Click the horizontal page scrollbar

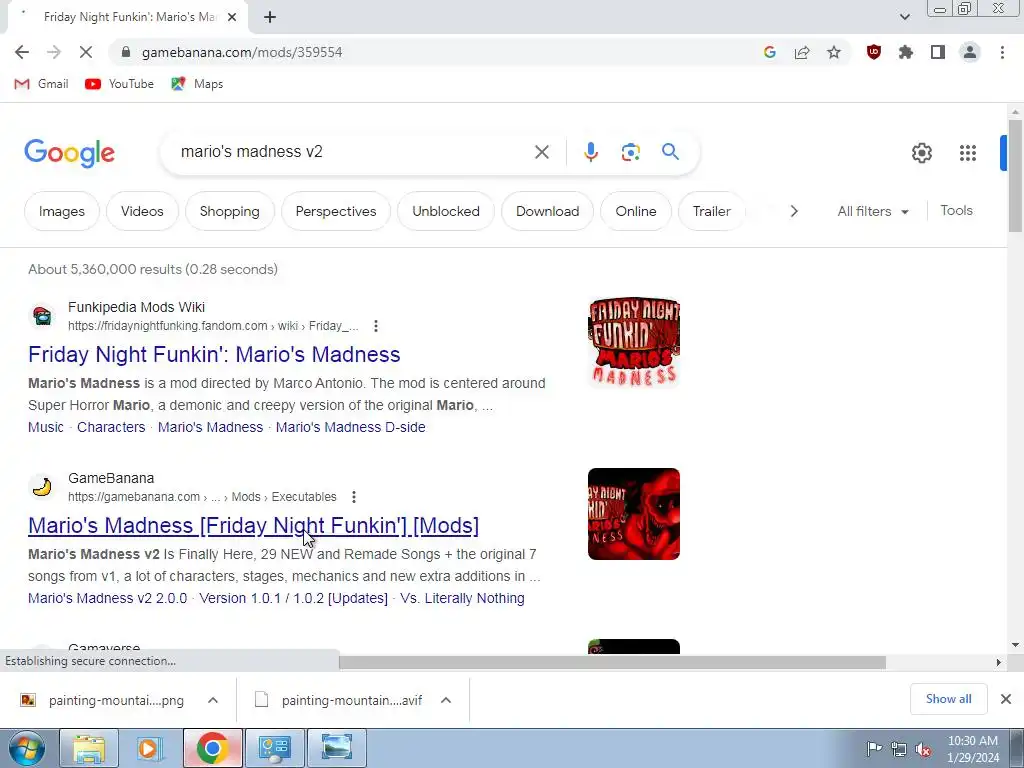(x=613, y=662)
